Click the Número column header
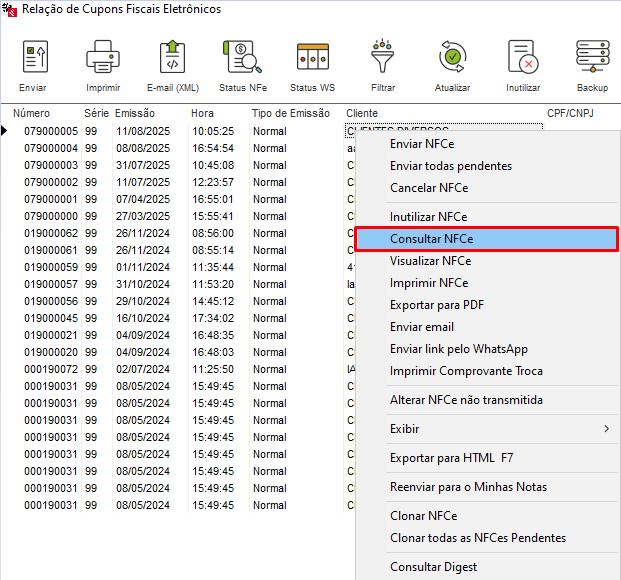The image size is (621, 580). [31, 113]
